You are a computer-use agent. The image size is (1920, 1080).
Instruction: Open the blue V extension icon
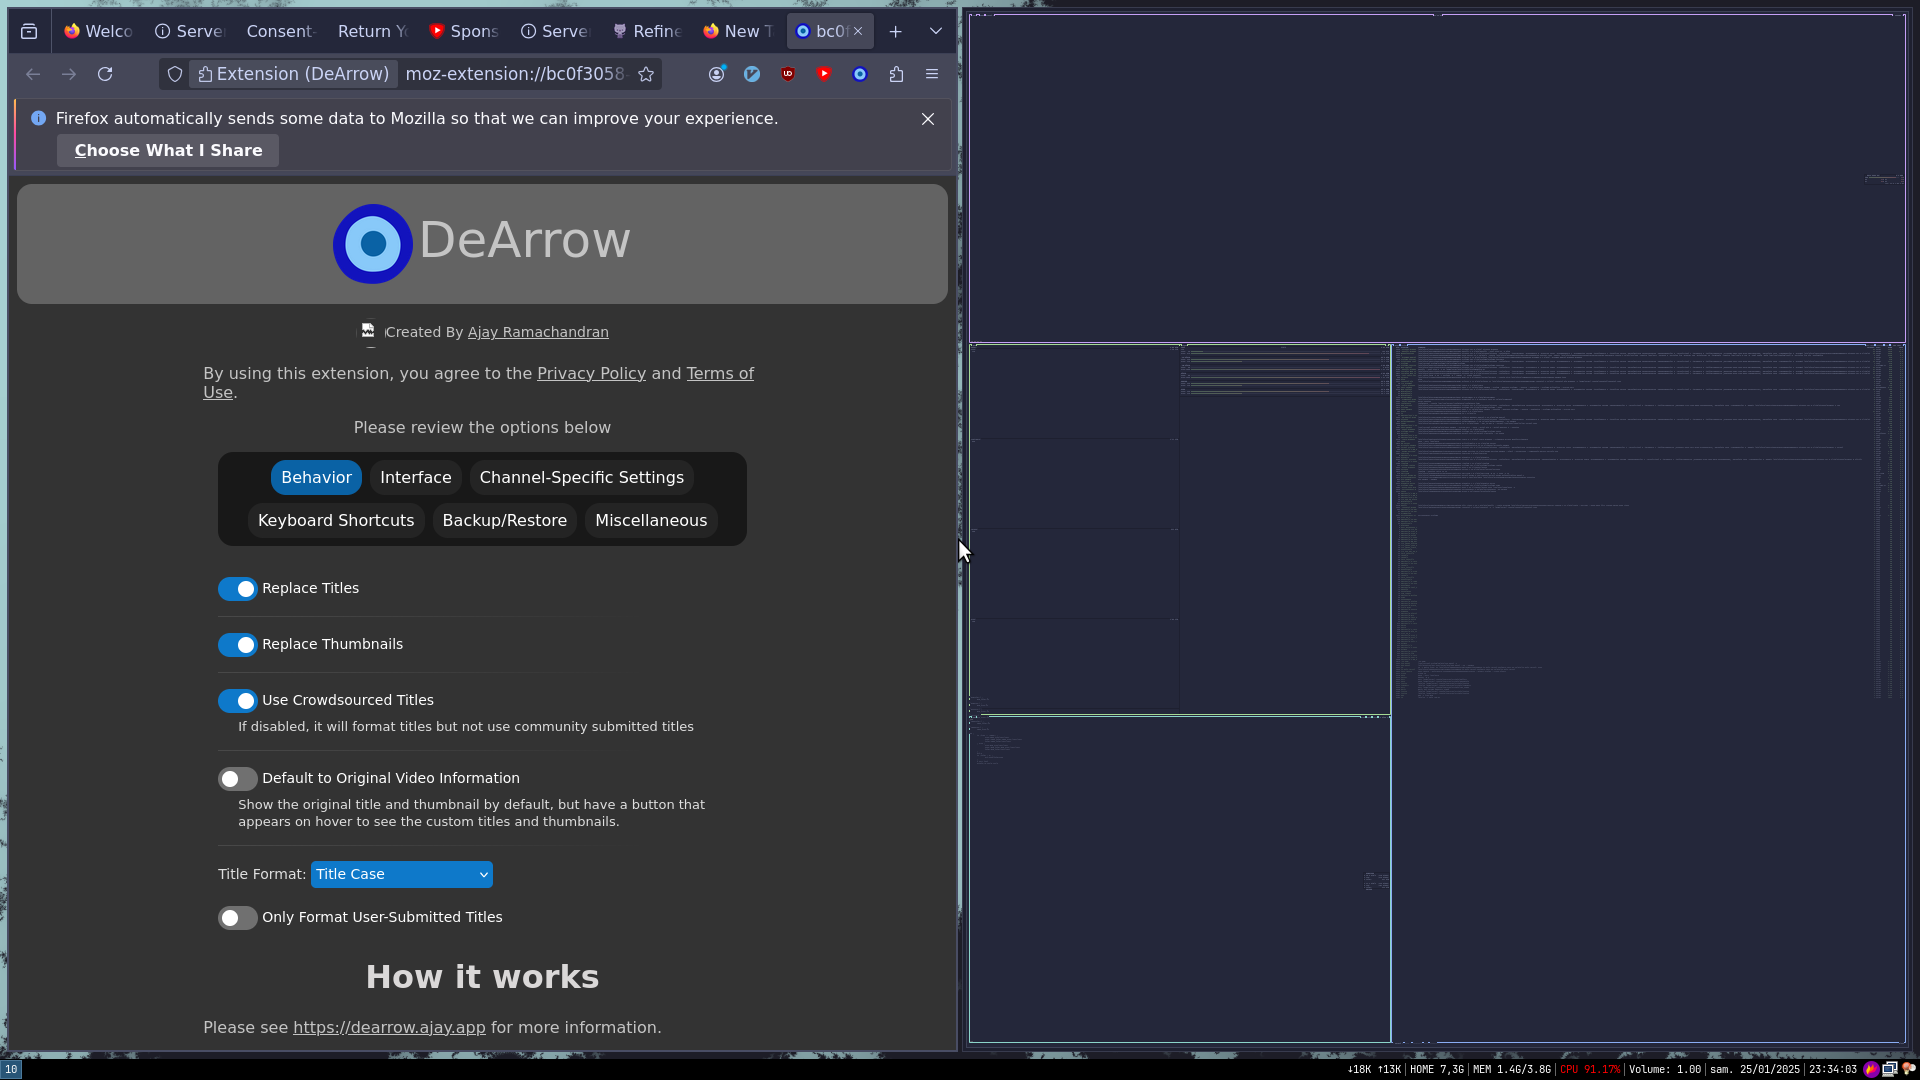[x=752, y=74]
